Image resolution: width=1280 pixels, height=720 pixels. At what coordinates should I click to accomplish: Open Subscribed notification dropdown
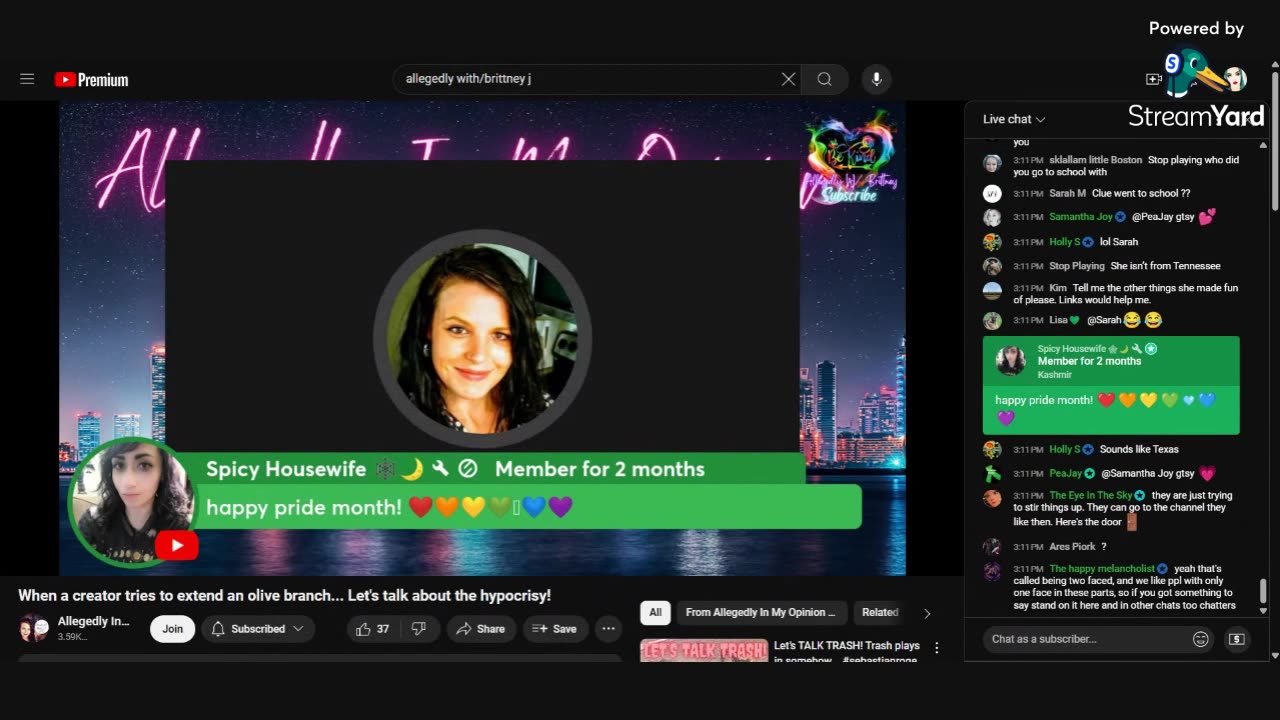(258, 629)
